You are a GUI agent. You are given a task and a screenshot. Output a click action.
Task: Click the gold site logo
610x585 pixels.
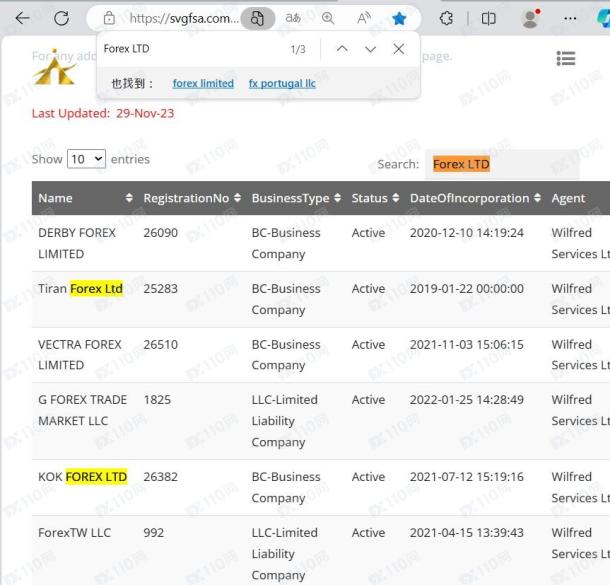[x=56, y=67]
